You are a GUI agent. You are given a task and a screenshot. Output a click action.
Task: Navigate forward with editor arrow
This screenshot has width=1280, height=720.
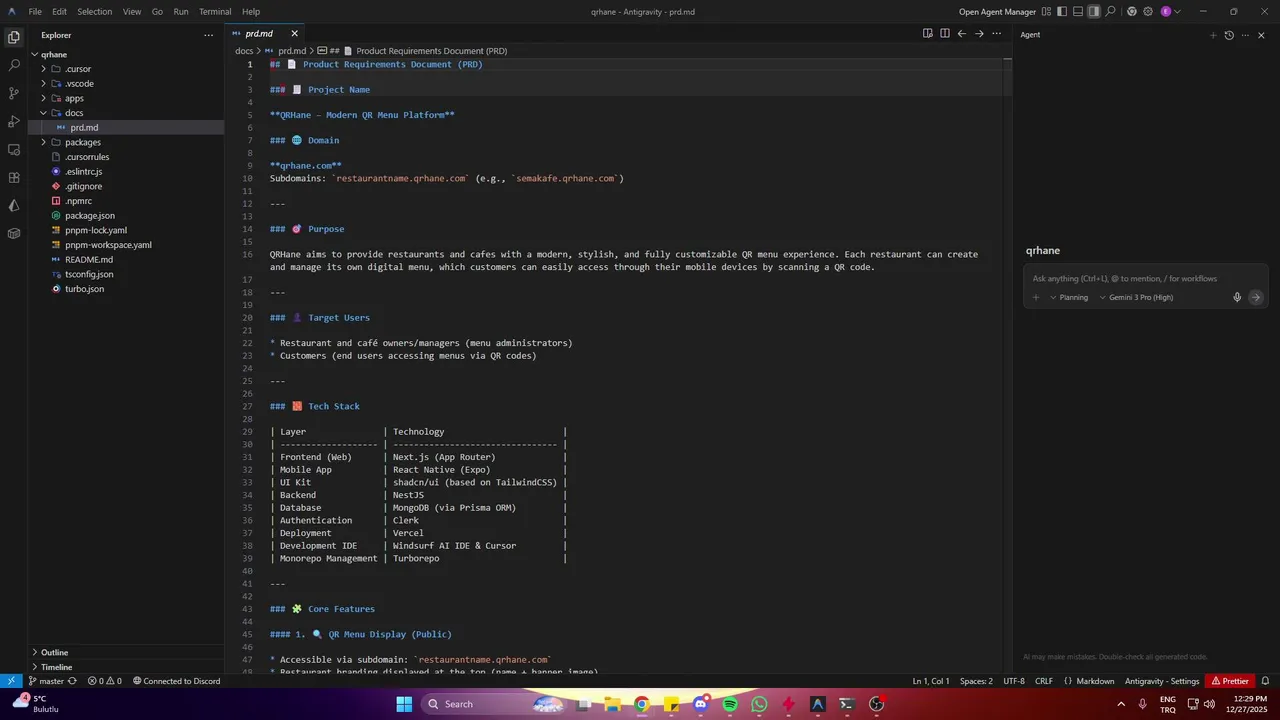(x=979, y=33)
